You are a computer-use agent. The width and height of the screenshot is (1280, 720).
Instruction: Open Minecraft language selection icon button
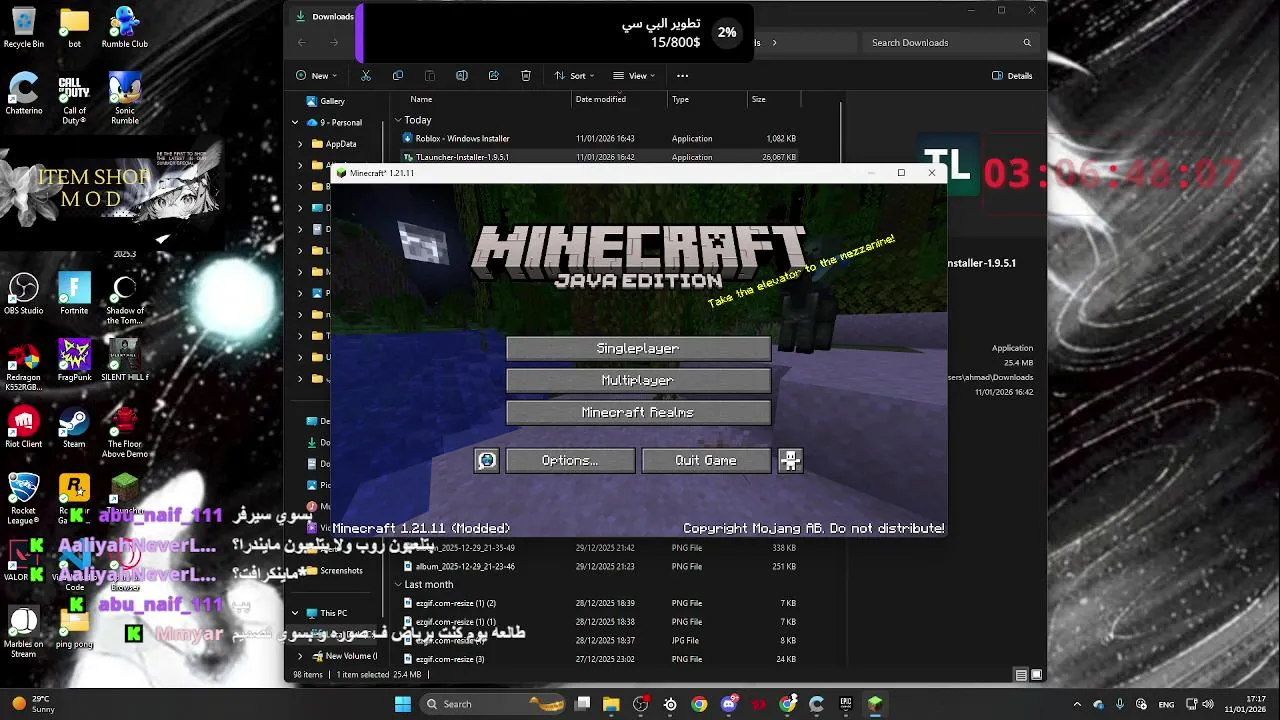486,460
